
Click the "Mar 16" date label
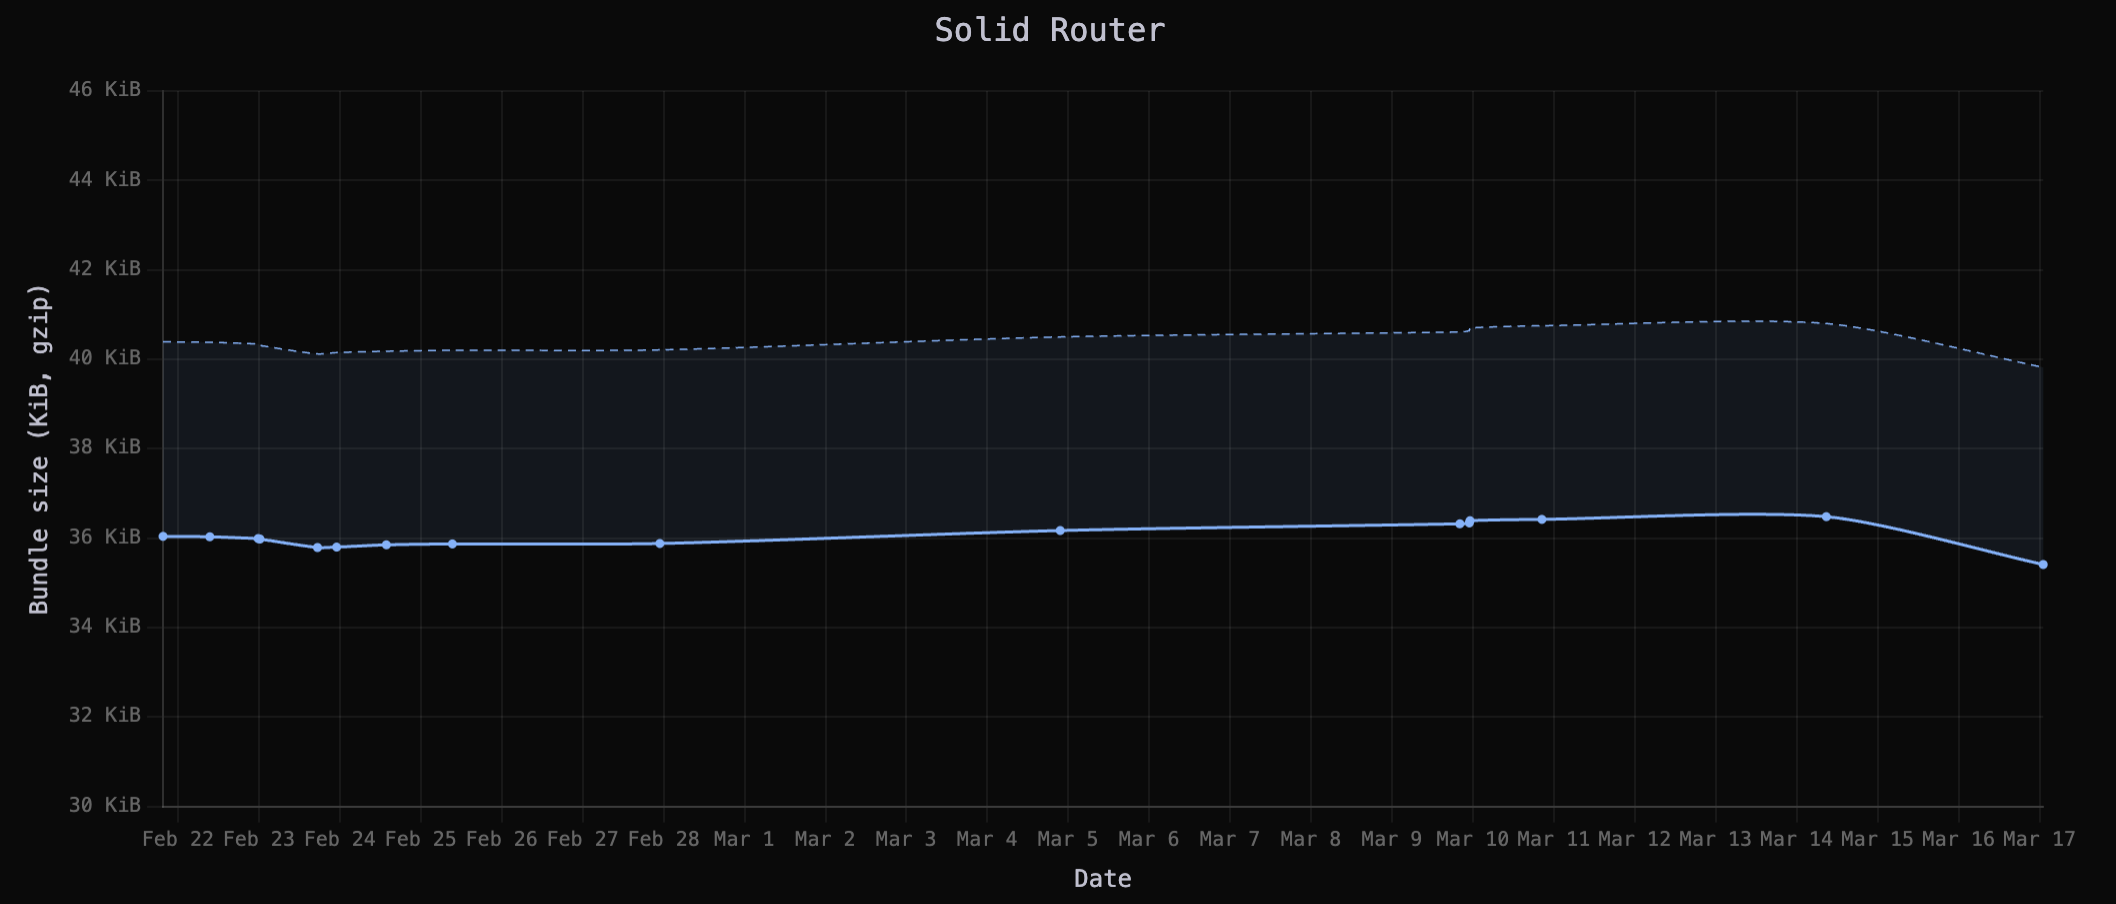[1958, 839]
